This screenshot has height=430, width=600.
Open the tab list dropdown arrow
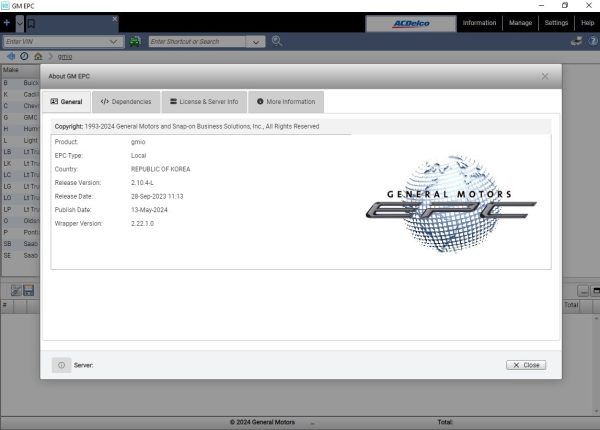click(20, 23)
